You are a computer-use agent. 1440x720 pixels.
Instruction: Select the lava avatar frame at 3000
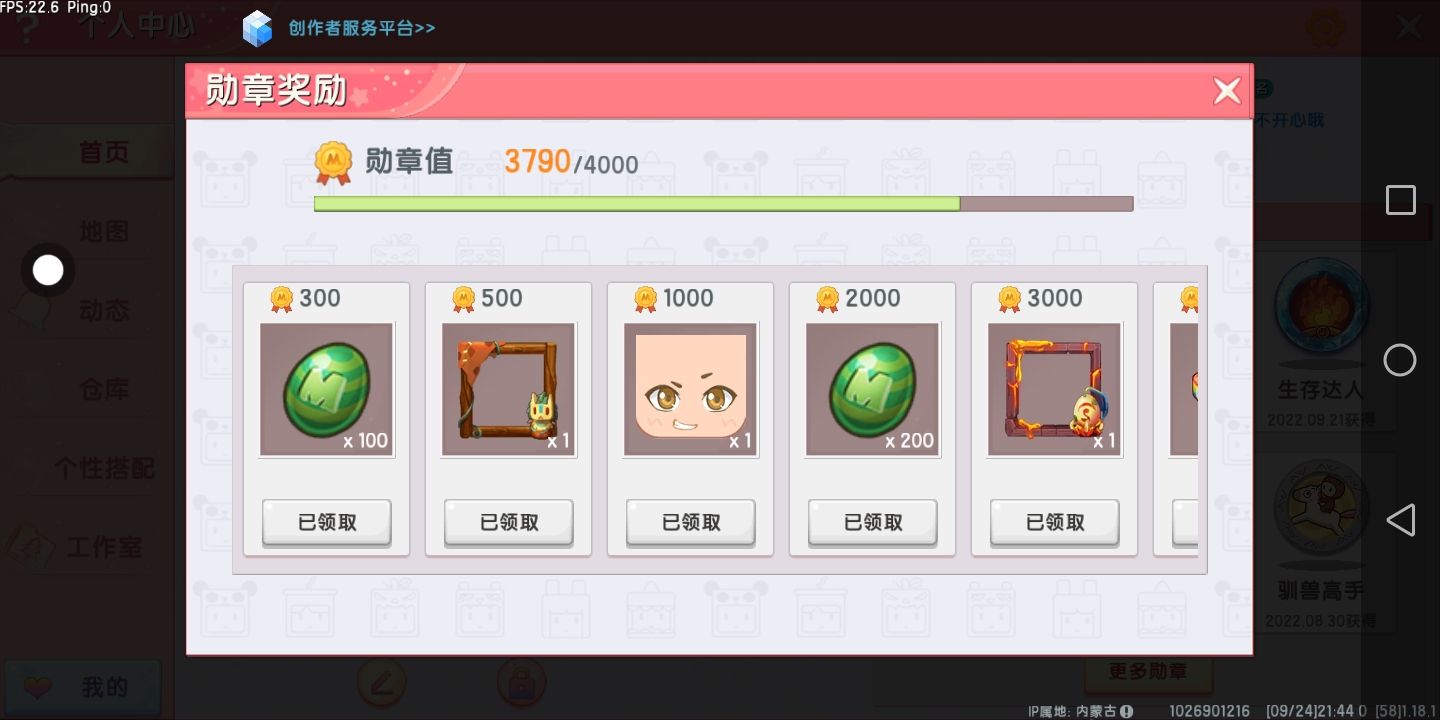point(1055,389)
